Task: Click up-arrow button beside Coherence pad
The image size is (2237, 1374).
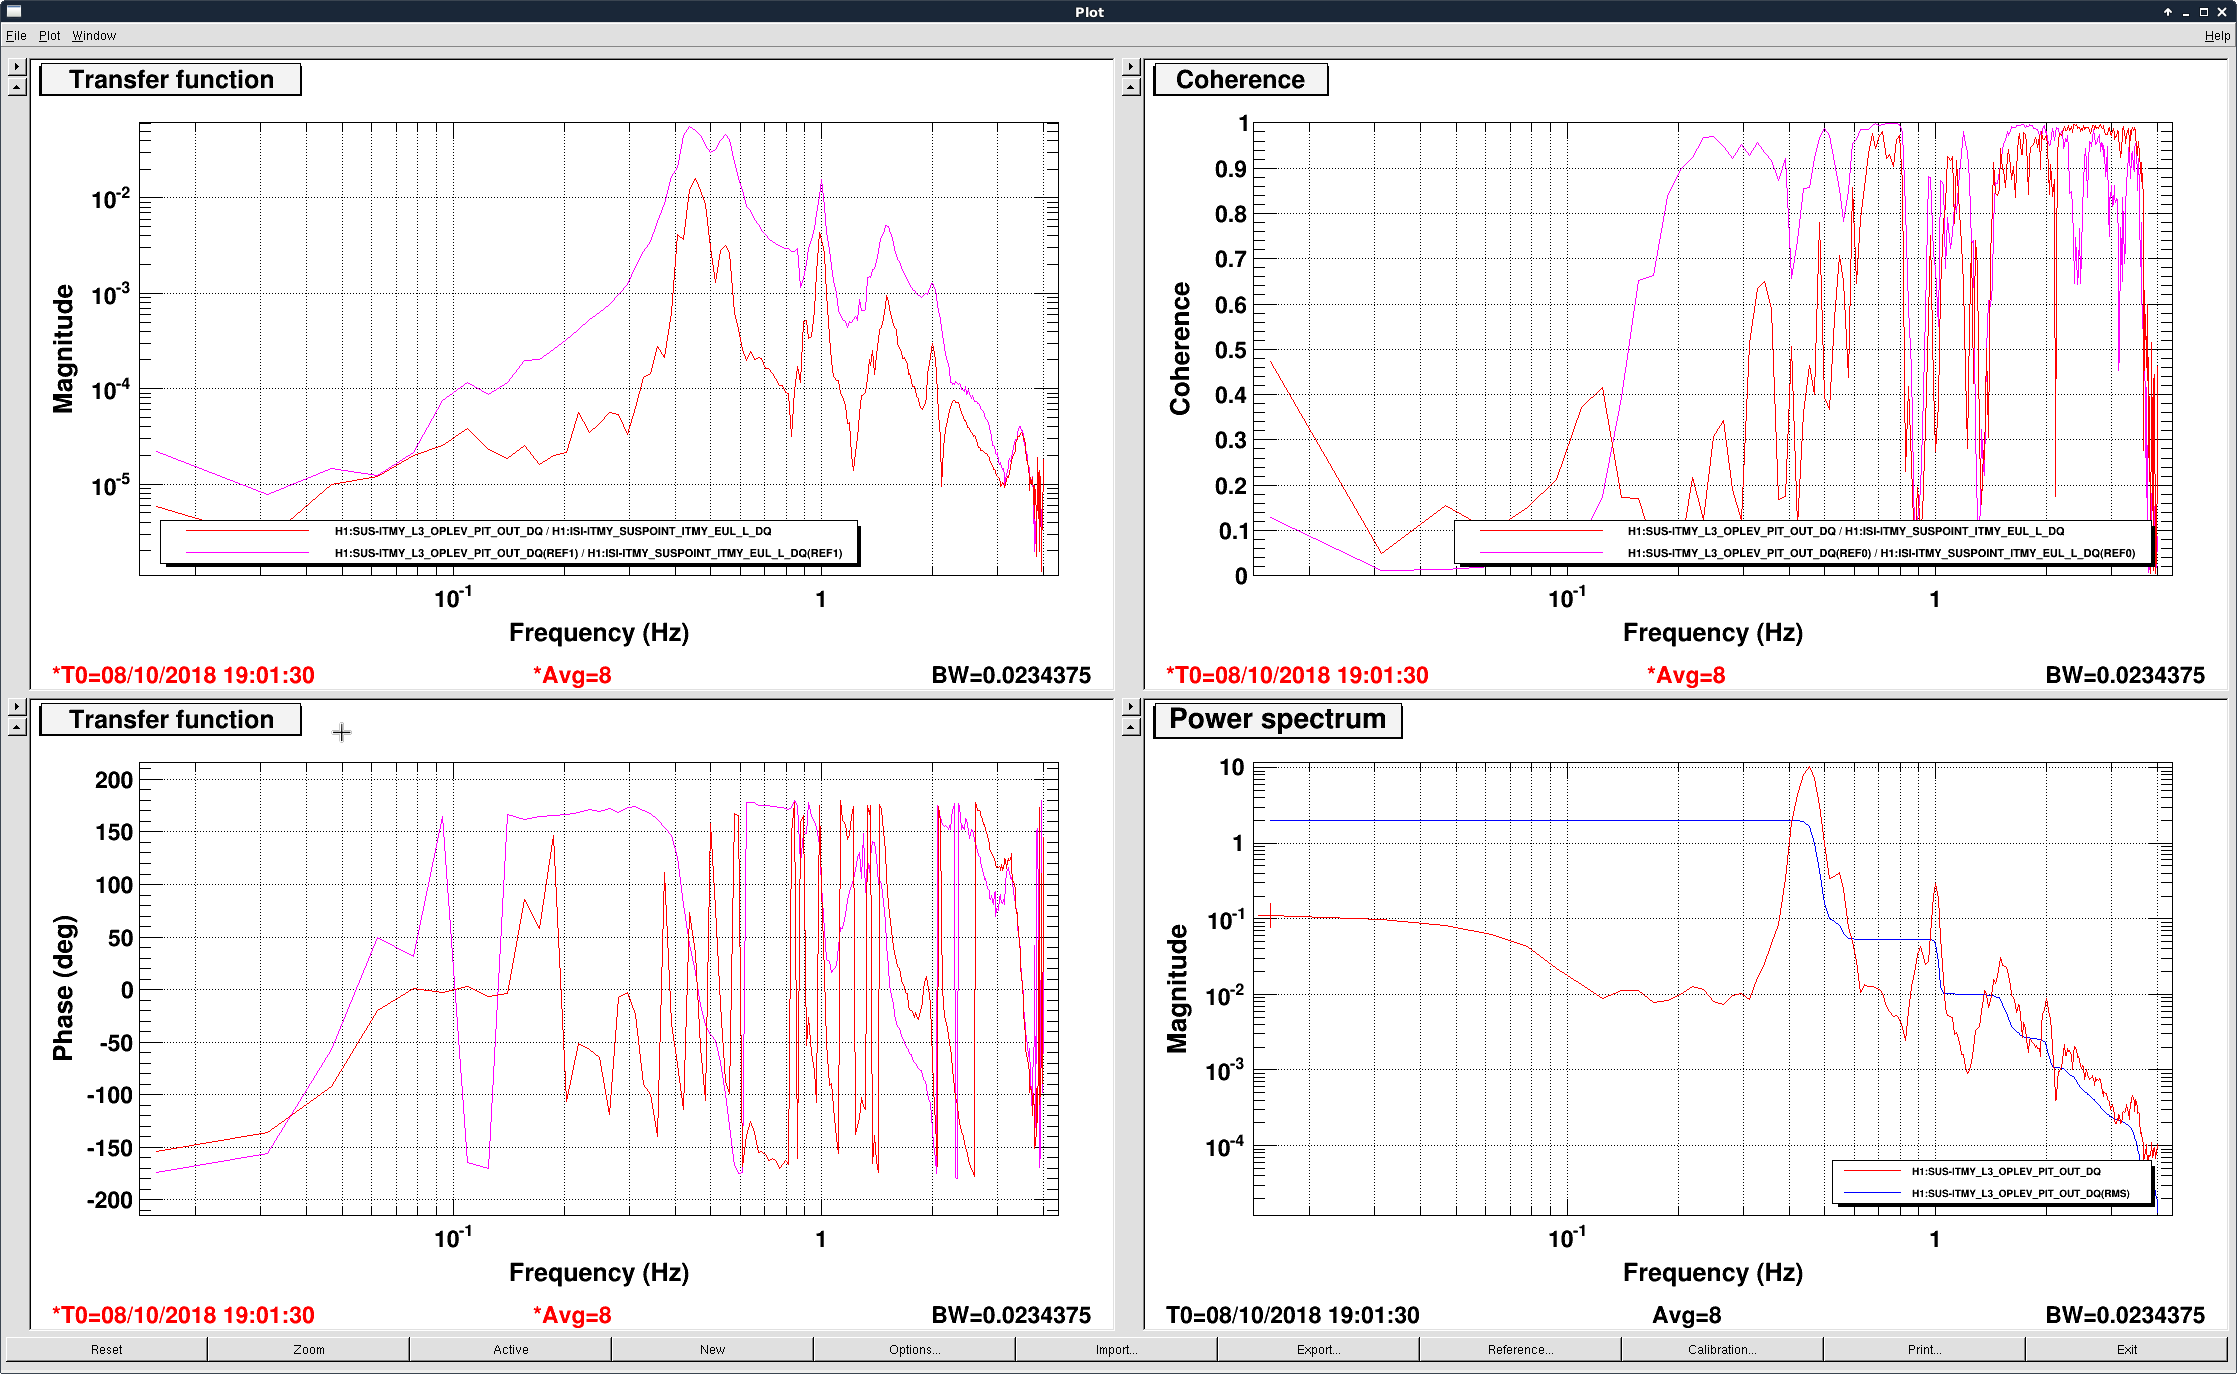Action: (x=1130, y=87)
